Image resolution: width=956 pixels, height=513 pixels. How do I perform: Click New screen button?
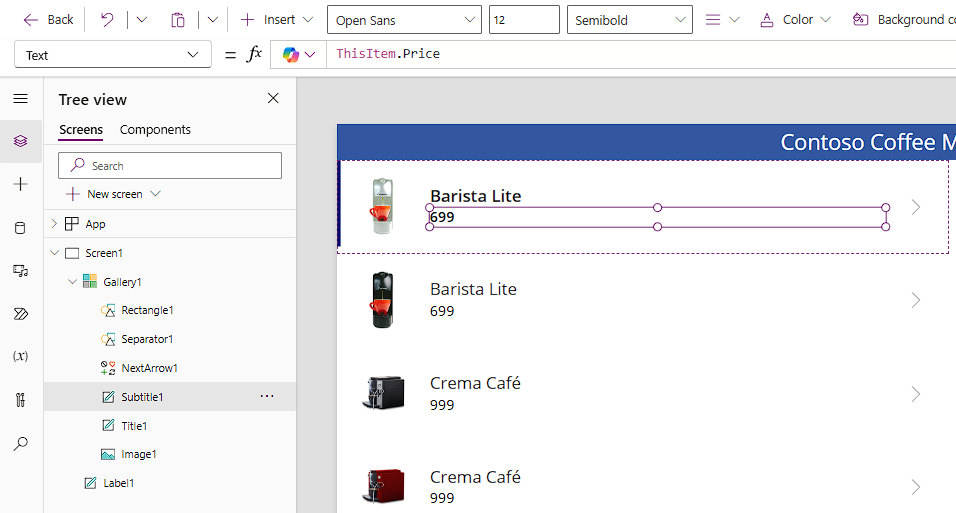[x=106, y=194]
